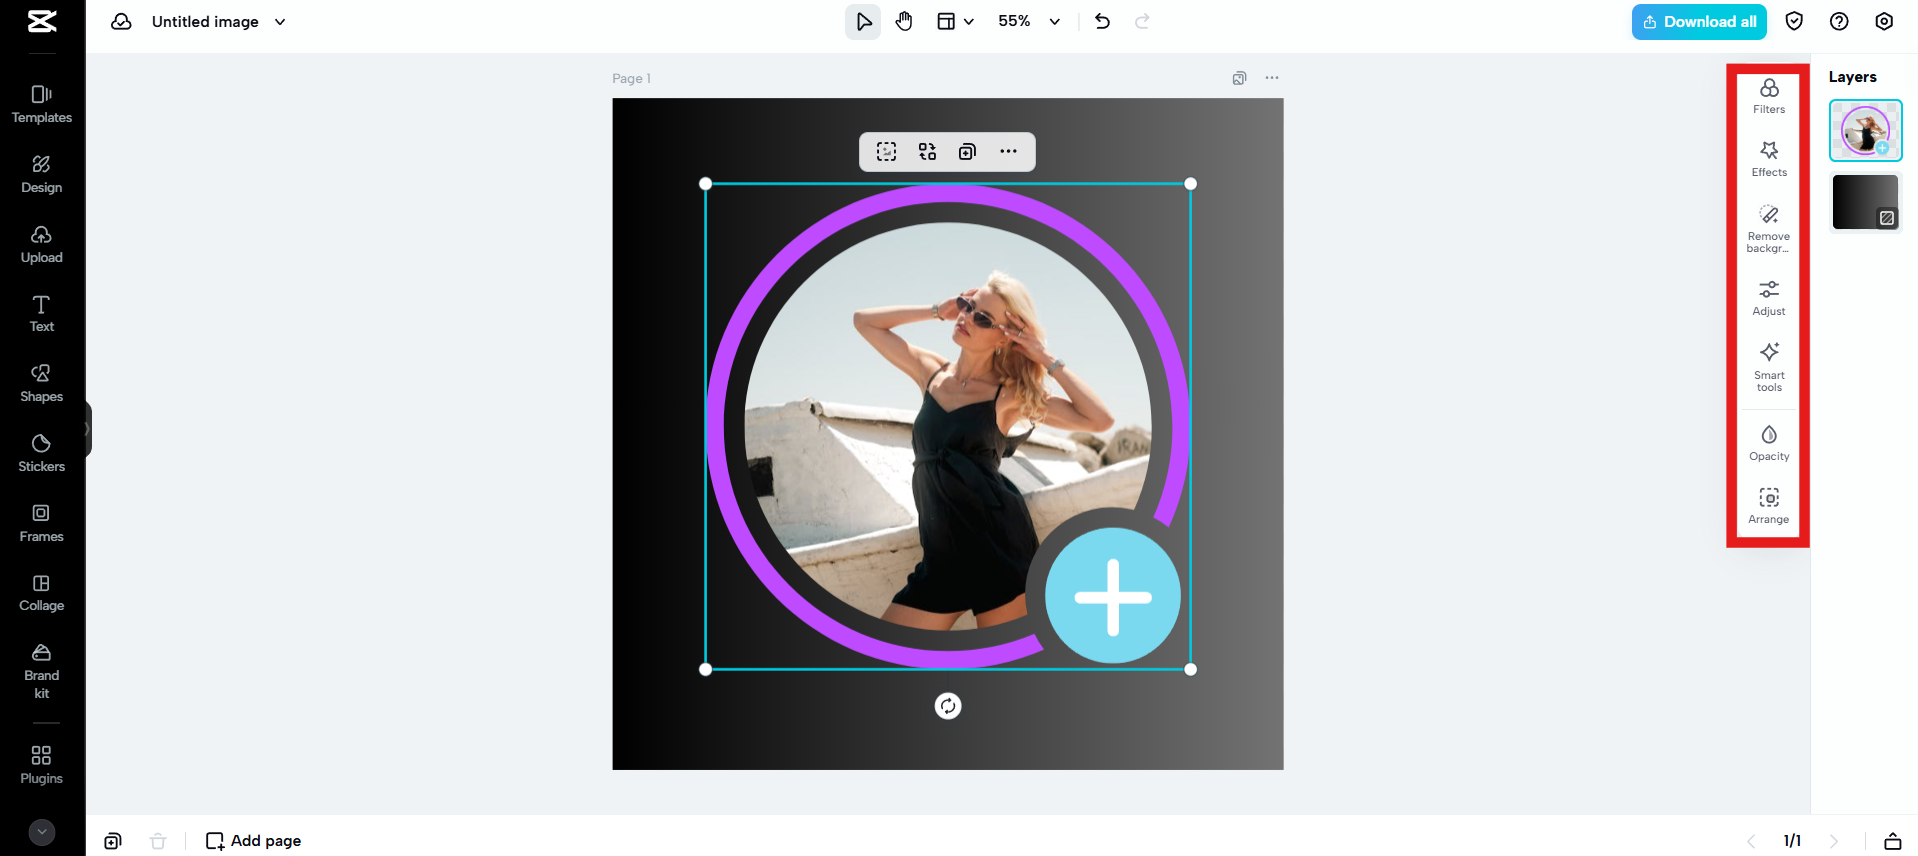Open the Filters tool

(x=1769, y=97)
